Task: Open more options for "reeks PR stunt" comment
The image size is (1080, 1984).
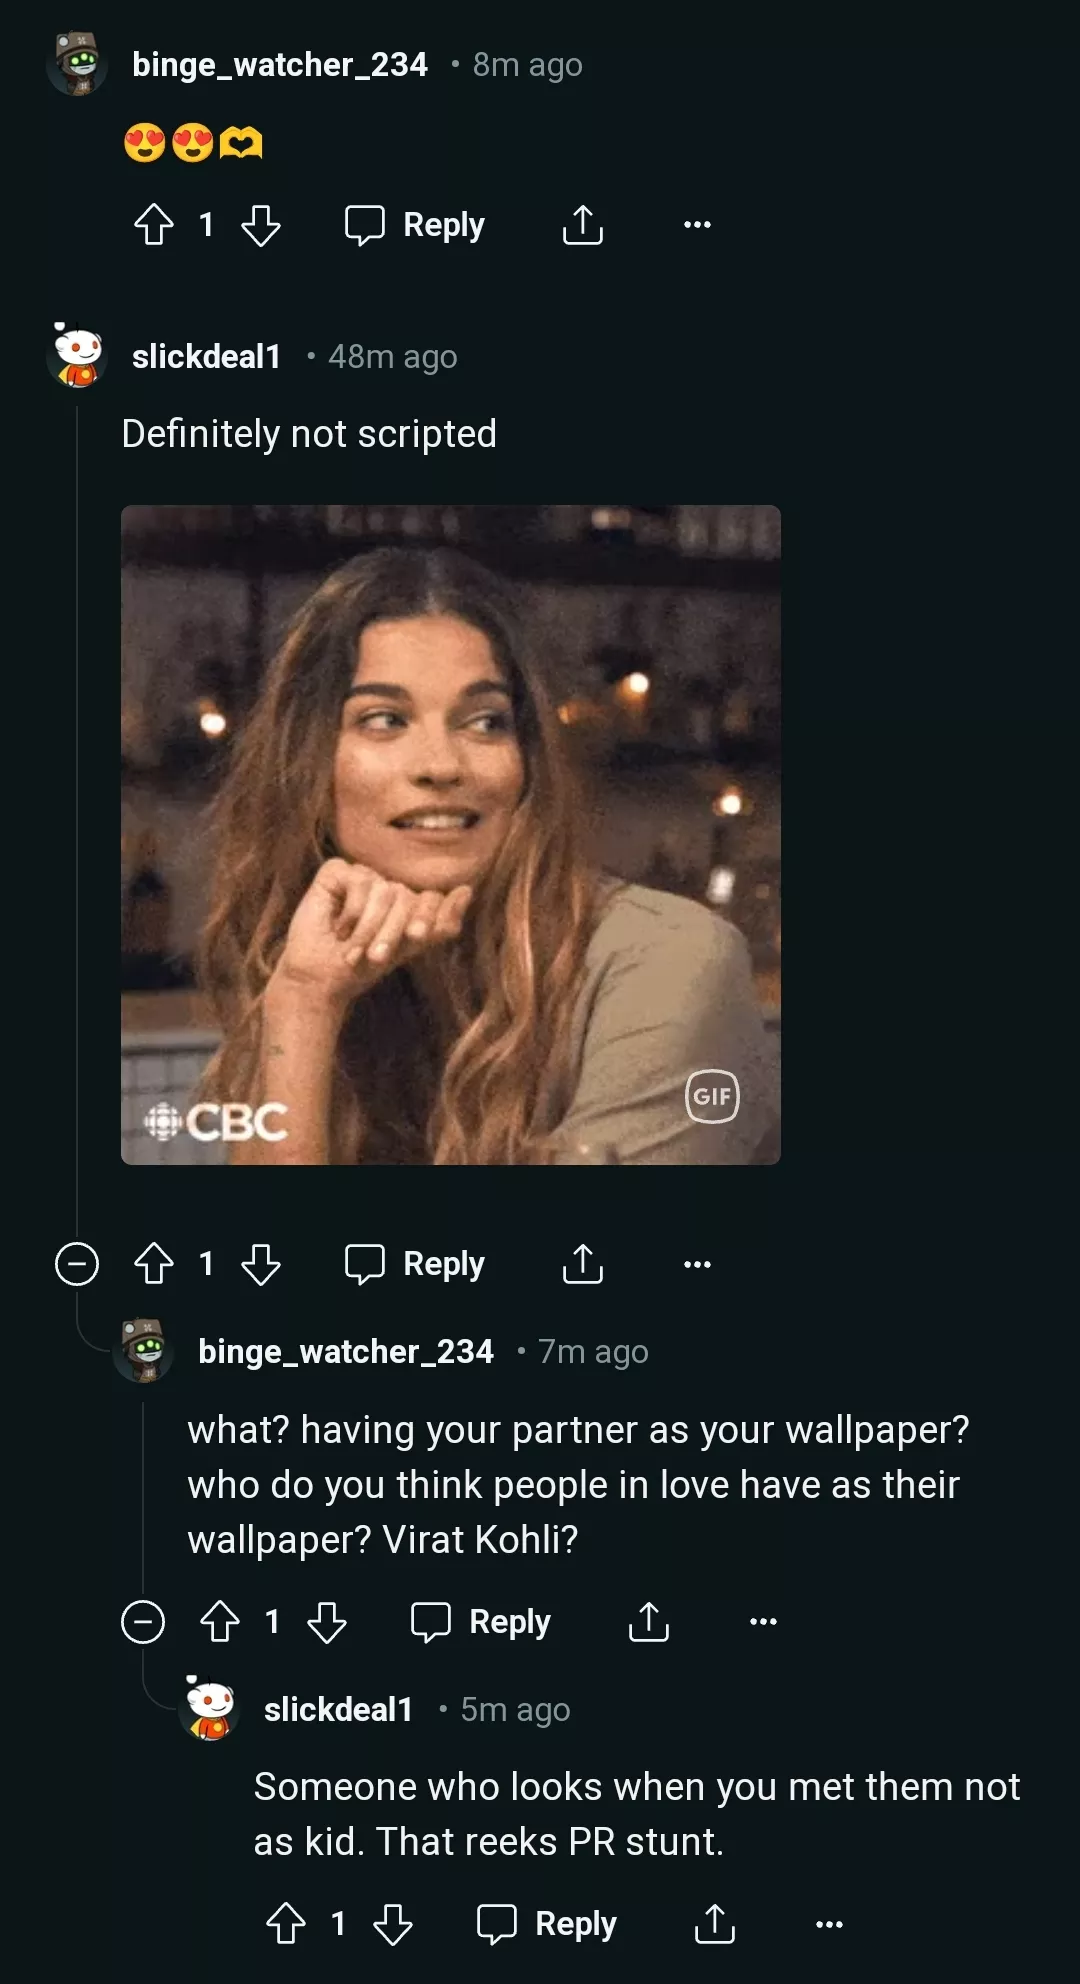Action: point(829,1924)
